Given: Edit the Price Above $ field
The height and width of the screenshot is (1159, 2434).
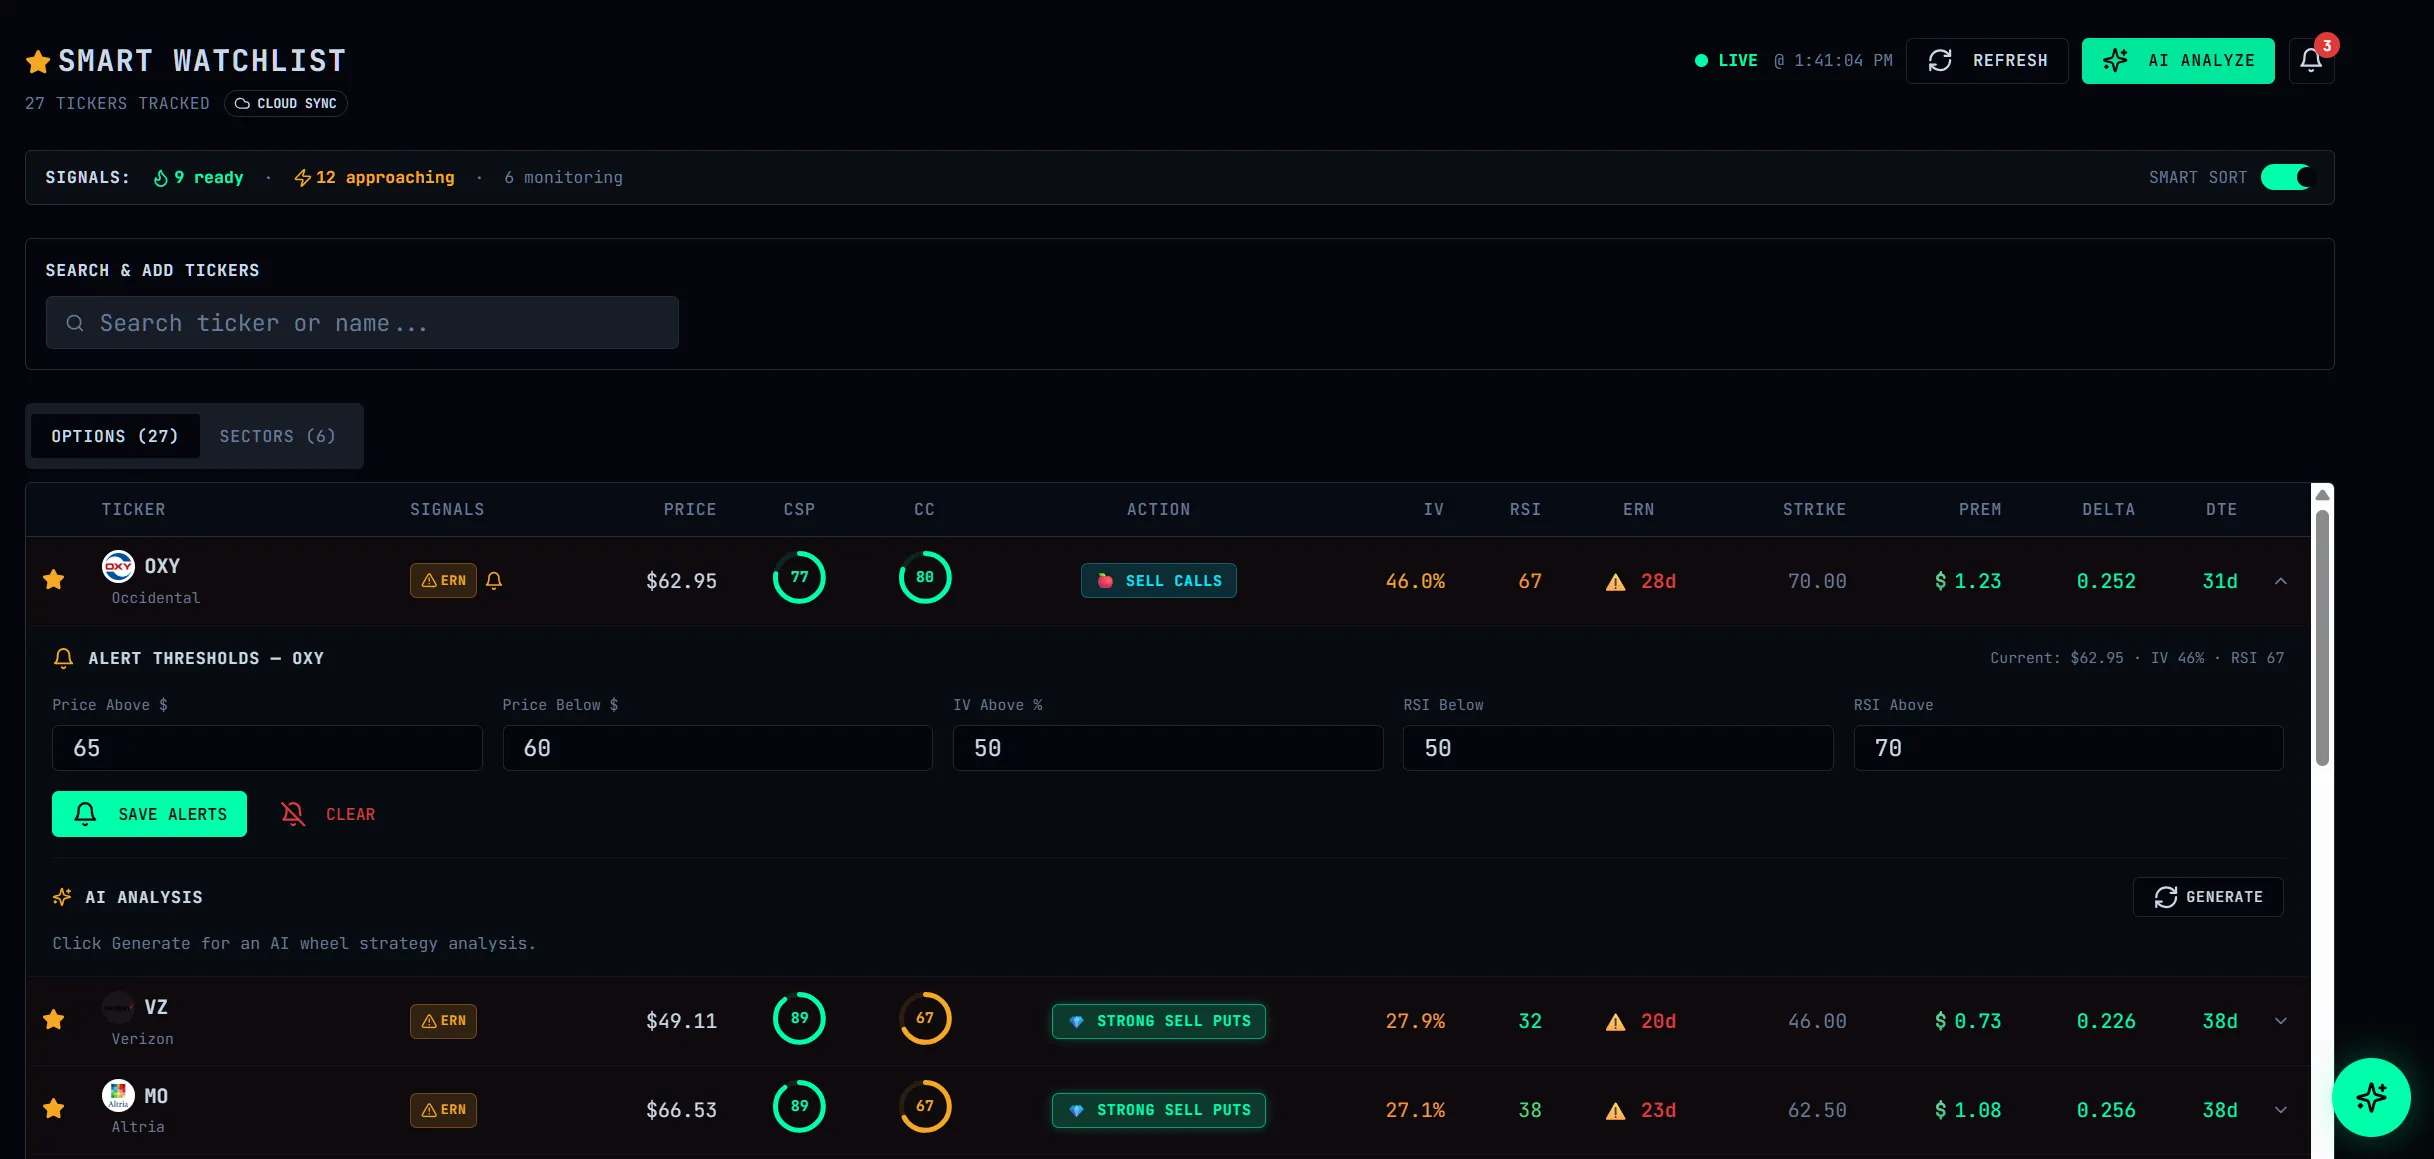Looking at the screenshot, I should tap(267, 748).
